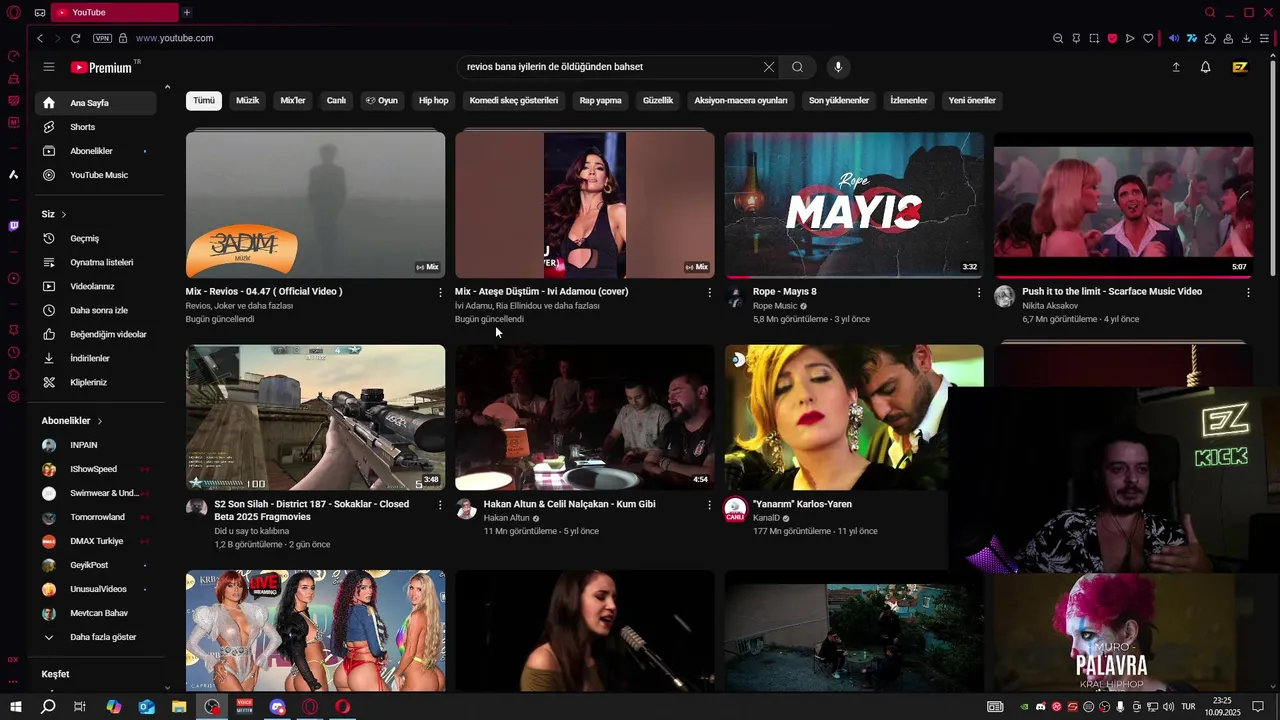1280x720 pixels.
Task: Open the DMAX Turkiye subscription
Action: pyautogui.click(x=96, y=541)
